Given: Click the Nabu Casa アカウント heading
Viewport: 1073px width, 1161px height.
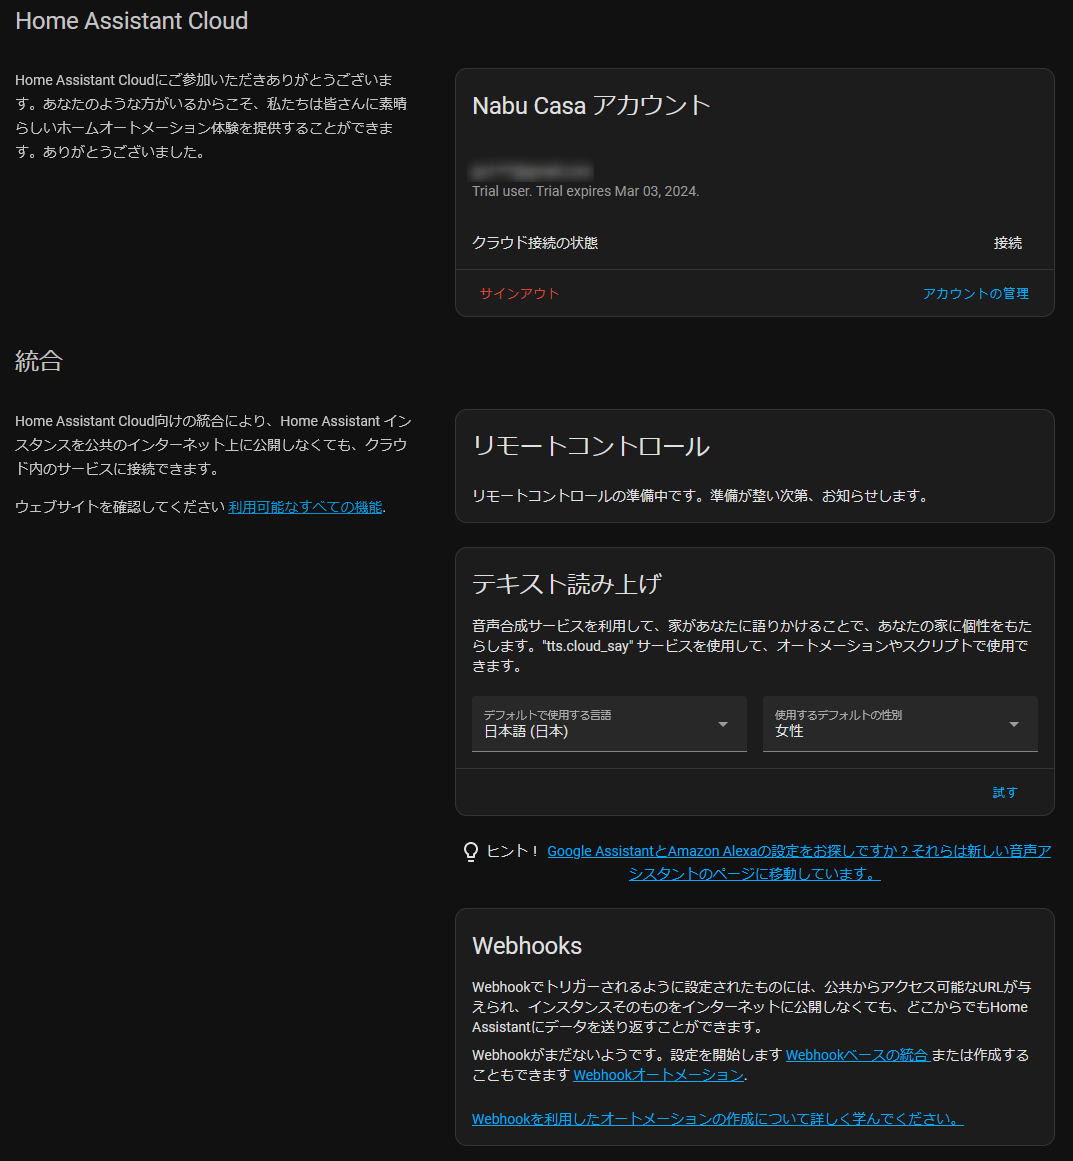Looking at the screenshot, I should click(591, 105).
